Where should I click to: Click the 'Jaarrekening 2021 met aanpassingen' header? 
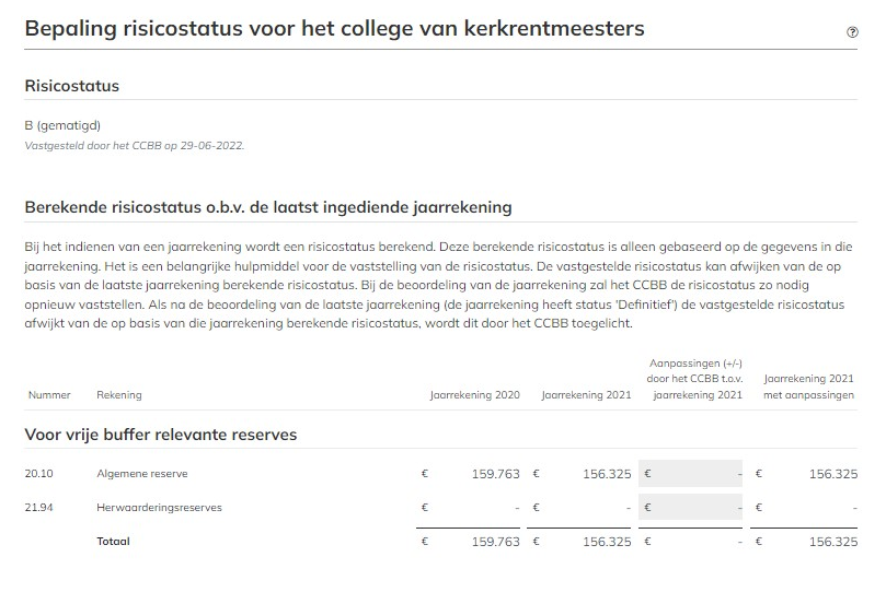(810, 385)
